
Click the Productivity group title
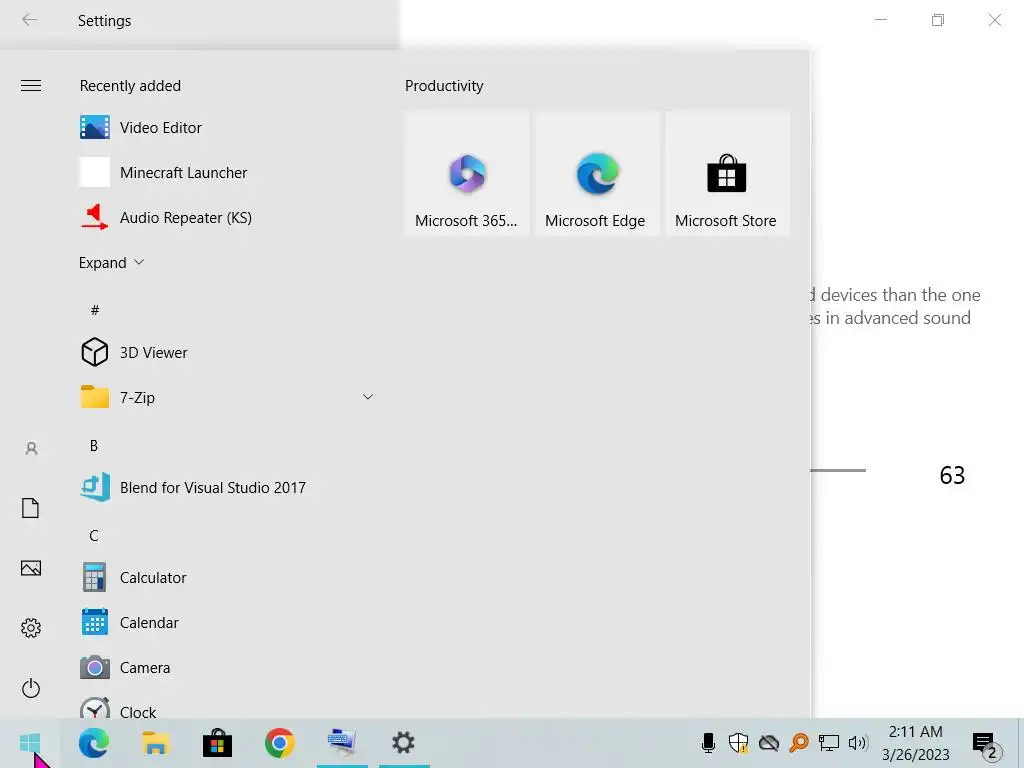[444, 86]
